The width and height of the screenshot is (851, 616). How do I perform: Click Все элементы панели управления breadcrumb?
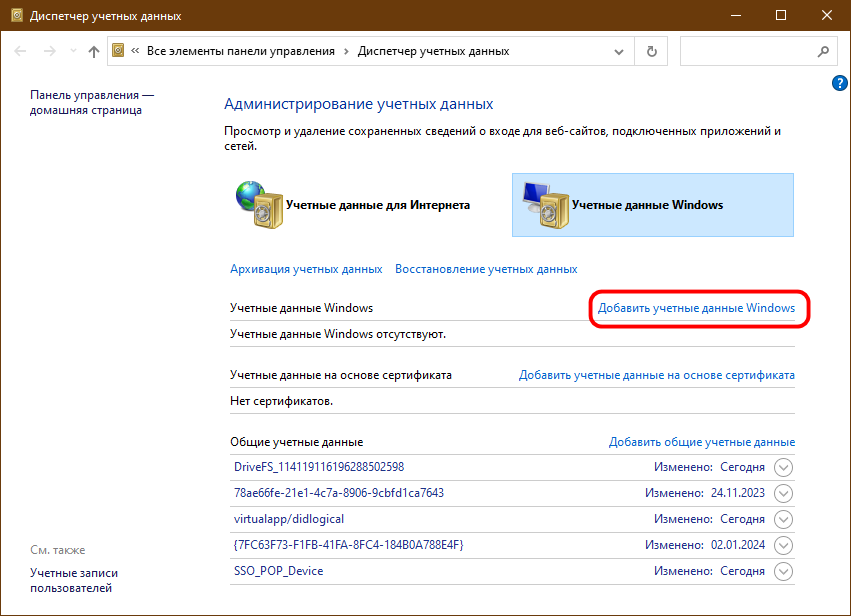tap(240, 52)
